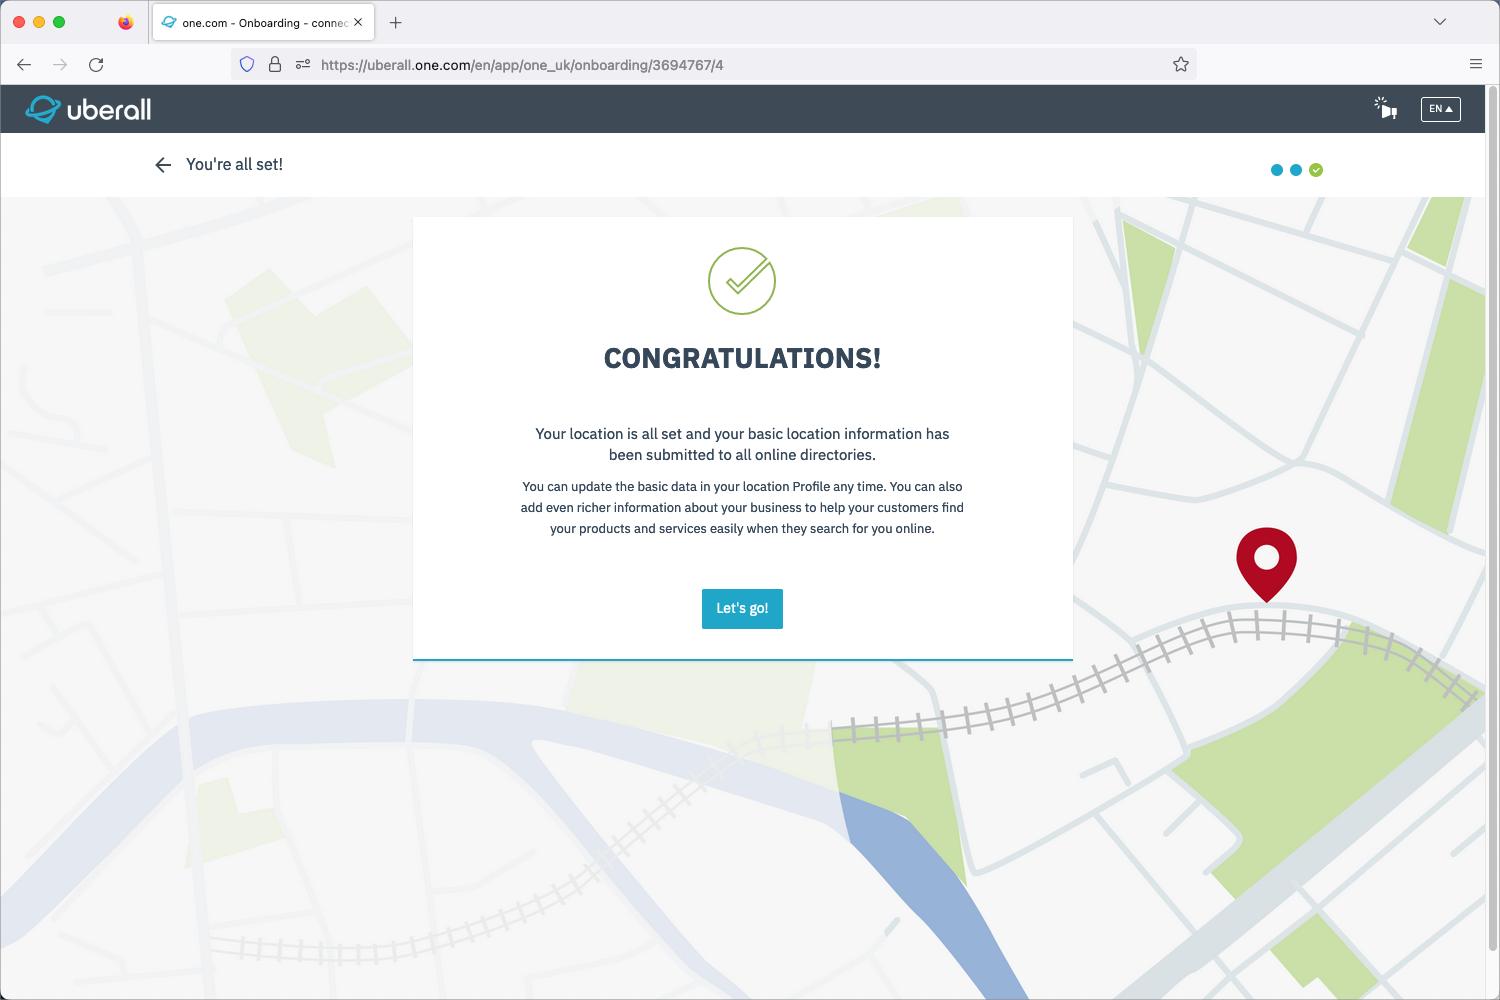Select the first blue progress step dot

[1276, 170]
